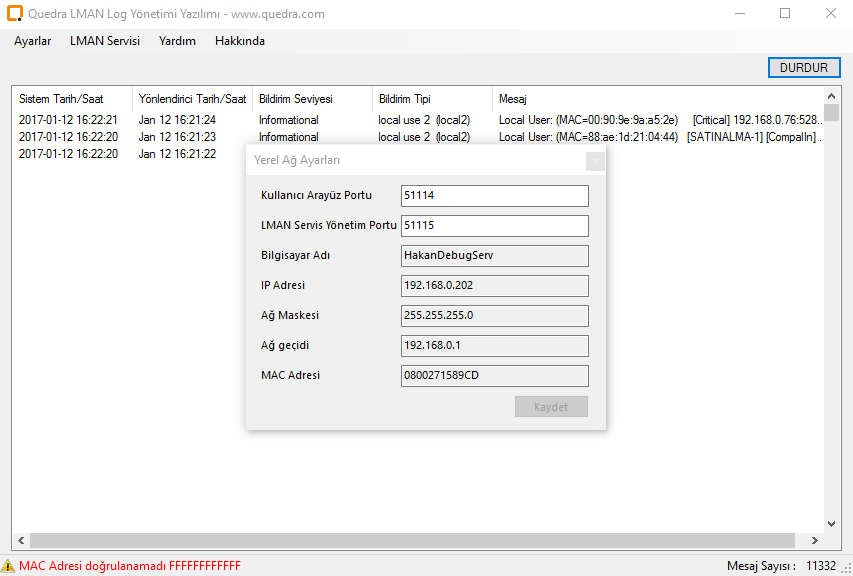Open the LMAN Servisi menu
This screenshot has width=853, height=576.
pos(105,41)
